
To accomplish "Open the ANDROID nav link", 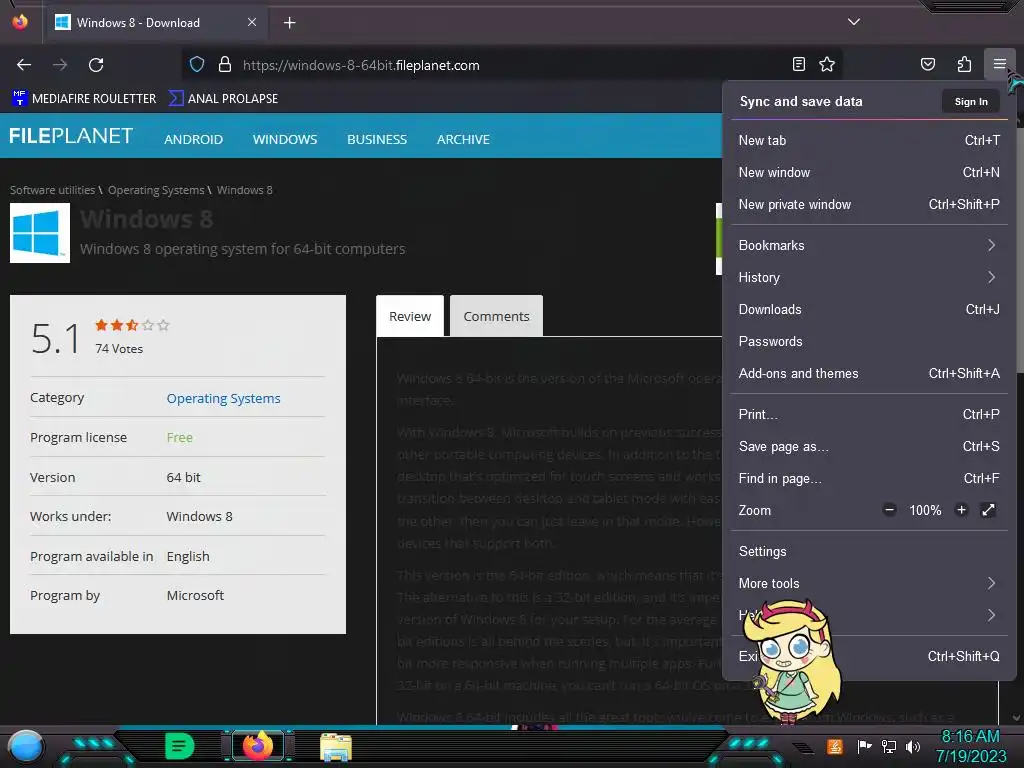I will (193, 139).
